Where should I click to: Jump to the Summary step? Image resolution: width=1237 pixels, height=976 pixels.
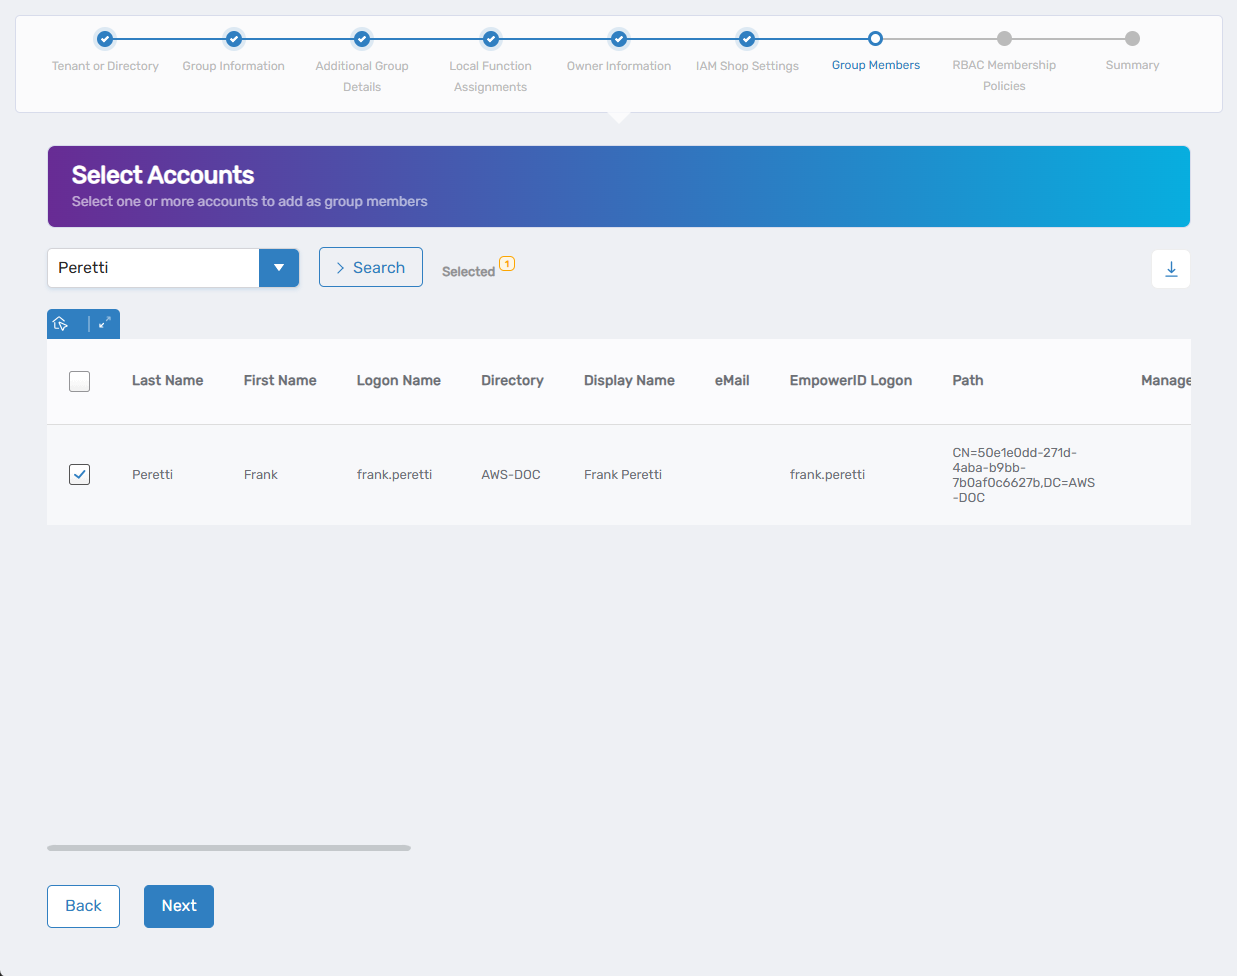tap(1132, 39)
